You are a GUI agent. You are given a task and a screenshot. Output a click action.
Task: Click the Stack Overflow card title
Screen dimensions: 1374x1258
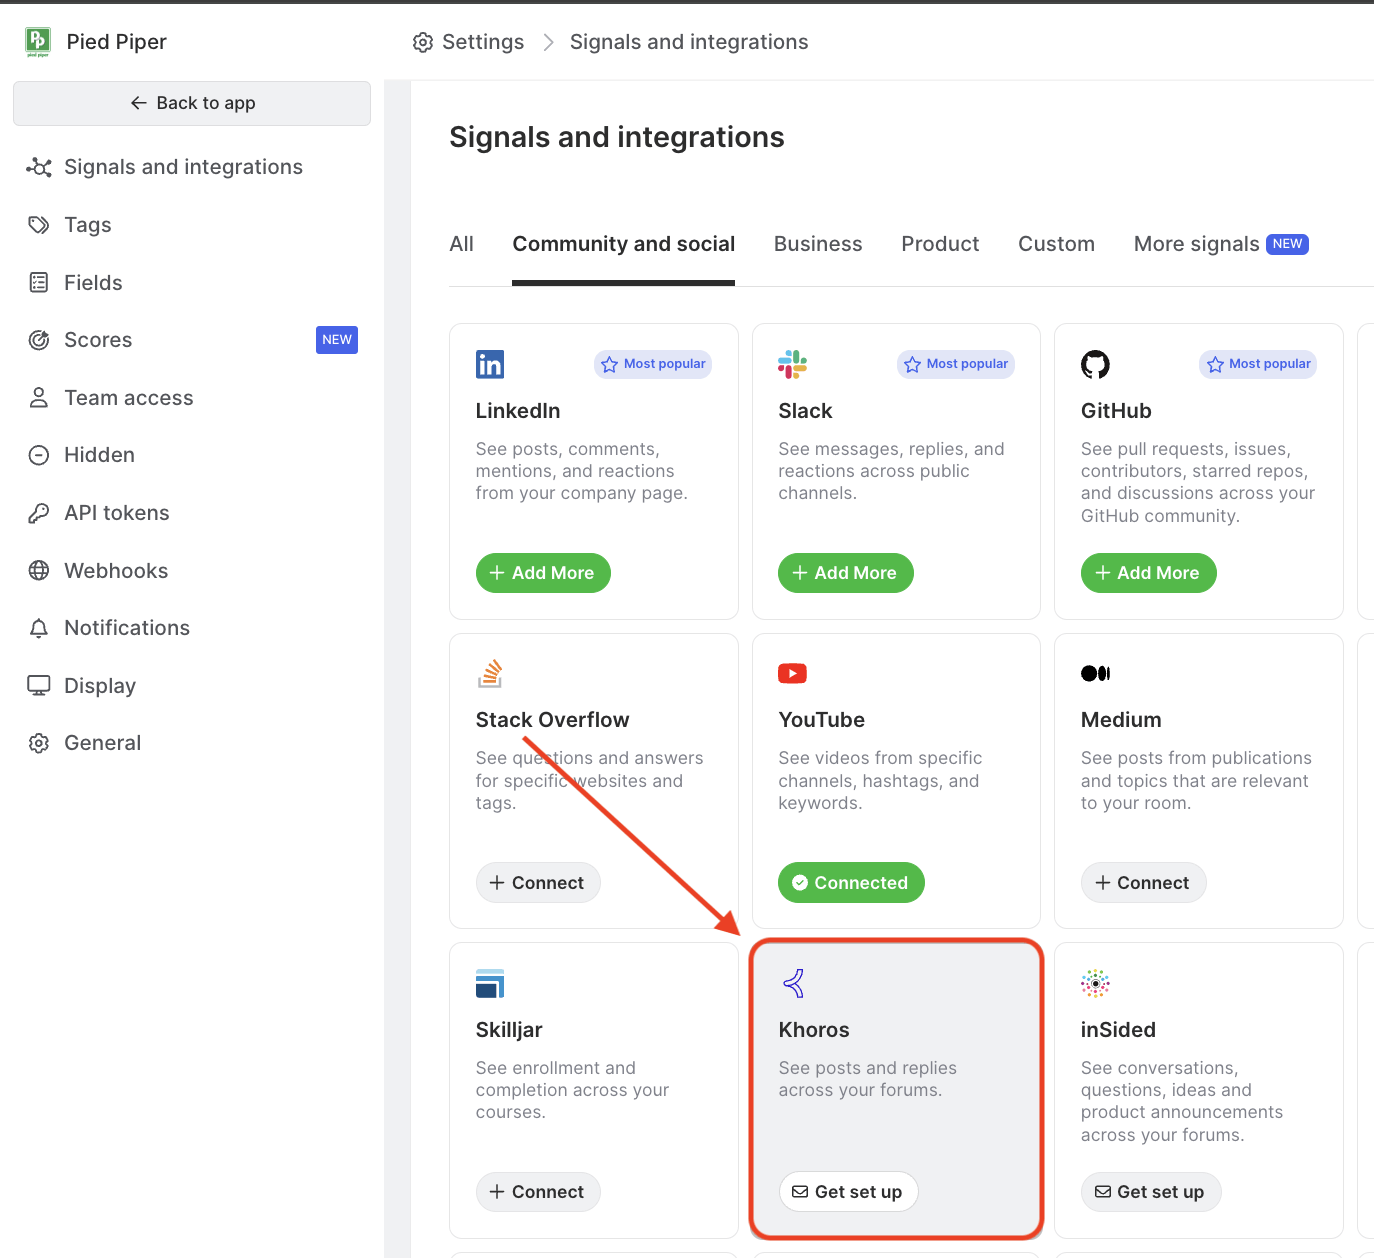coord(553,720)
